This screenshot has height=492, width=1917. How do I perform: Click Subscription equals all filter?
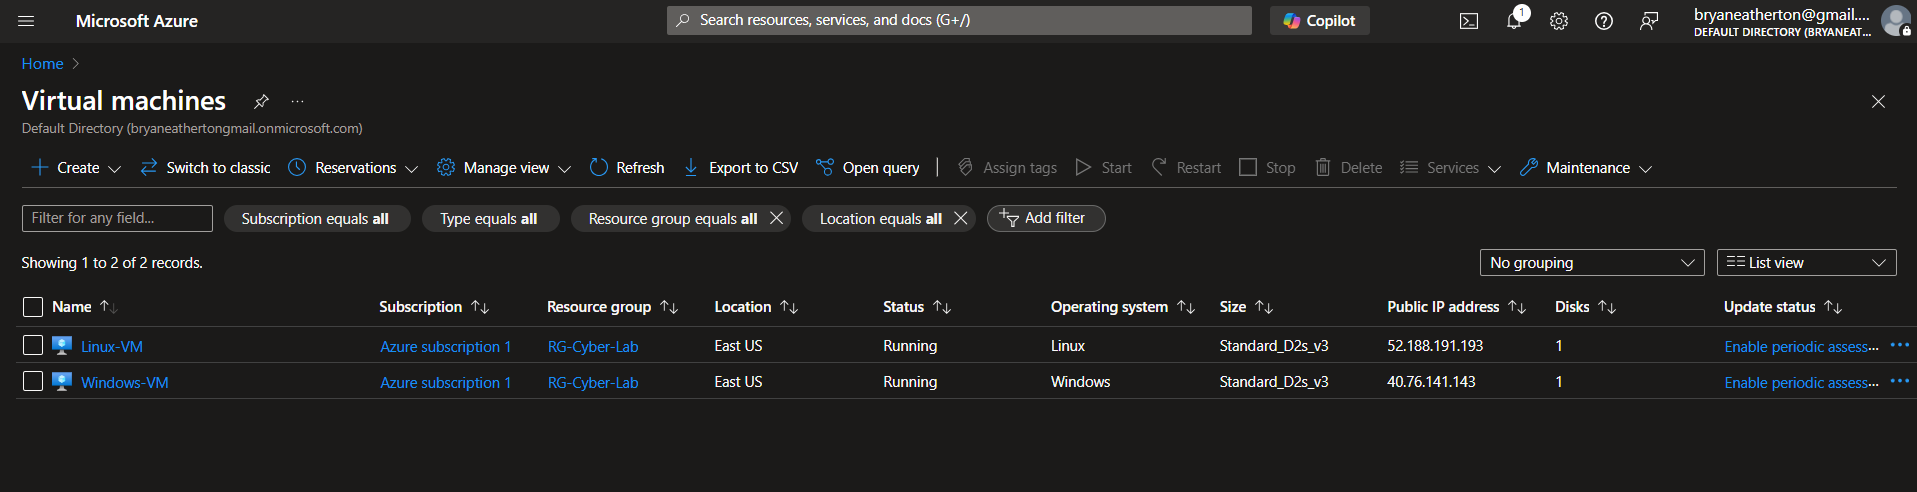(x=316, y=218)
